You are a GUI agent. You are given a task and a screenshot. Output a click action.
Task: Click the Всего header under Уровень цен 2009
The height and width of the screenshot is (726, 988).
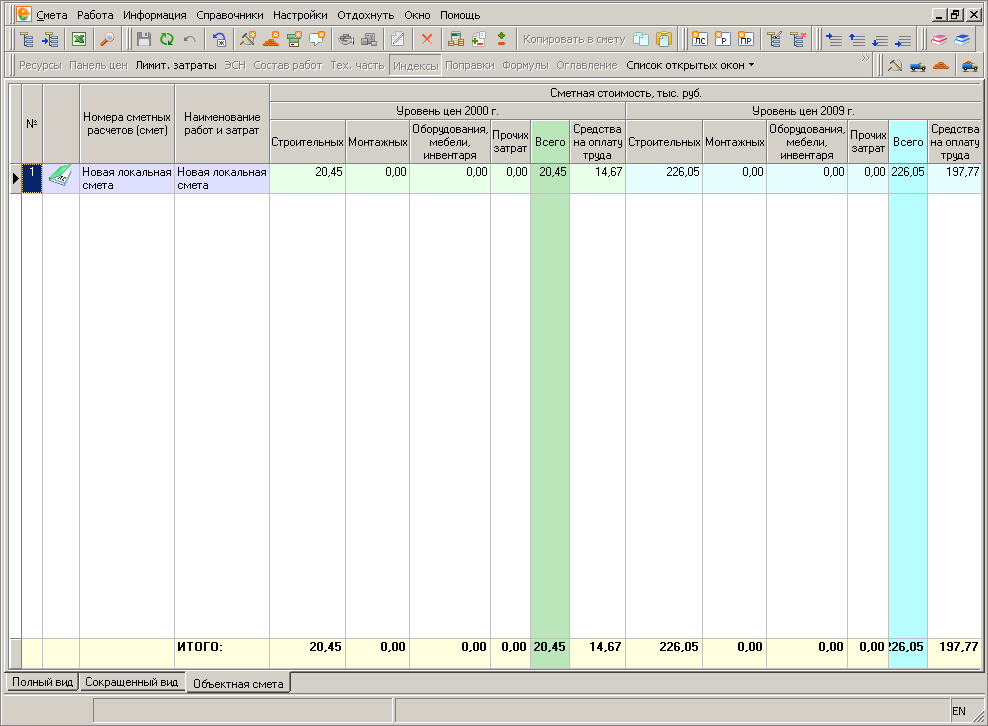(908, 142)
